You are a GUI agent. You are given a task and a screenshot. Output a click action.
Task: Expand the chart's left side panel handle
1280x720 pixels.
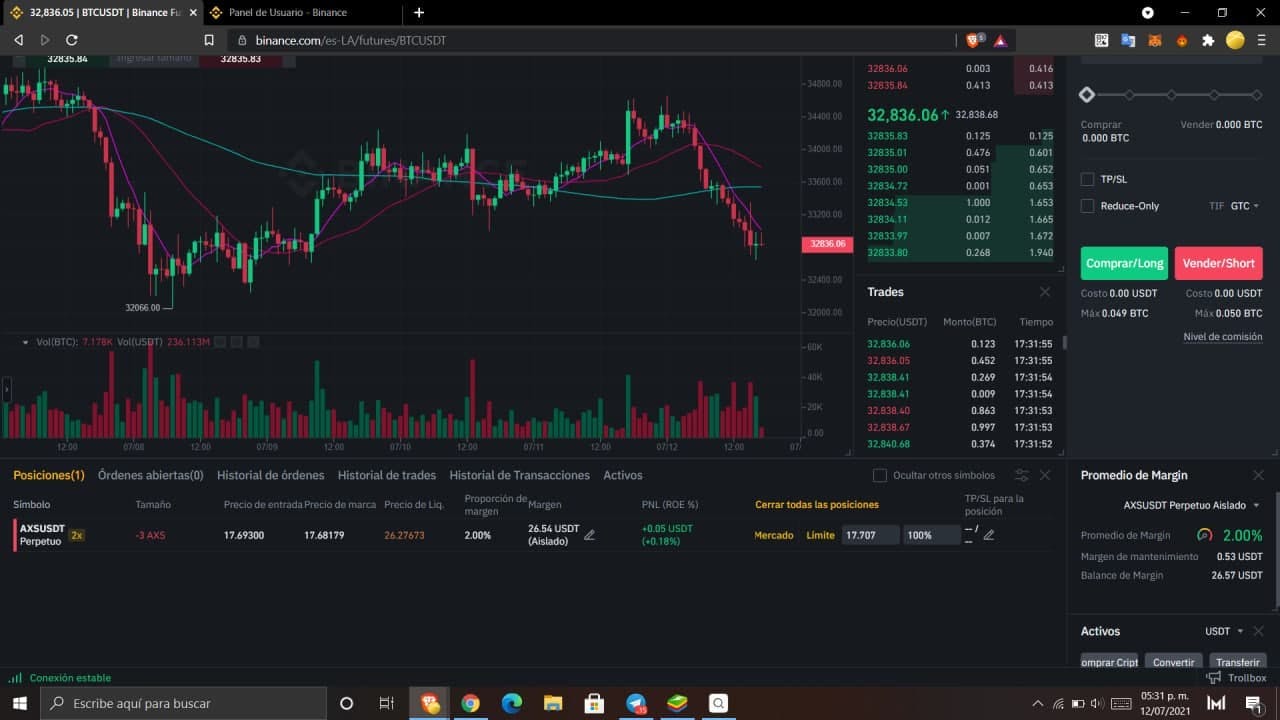5,389
